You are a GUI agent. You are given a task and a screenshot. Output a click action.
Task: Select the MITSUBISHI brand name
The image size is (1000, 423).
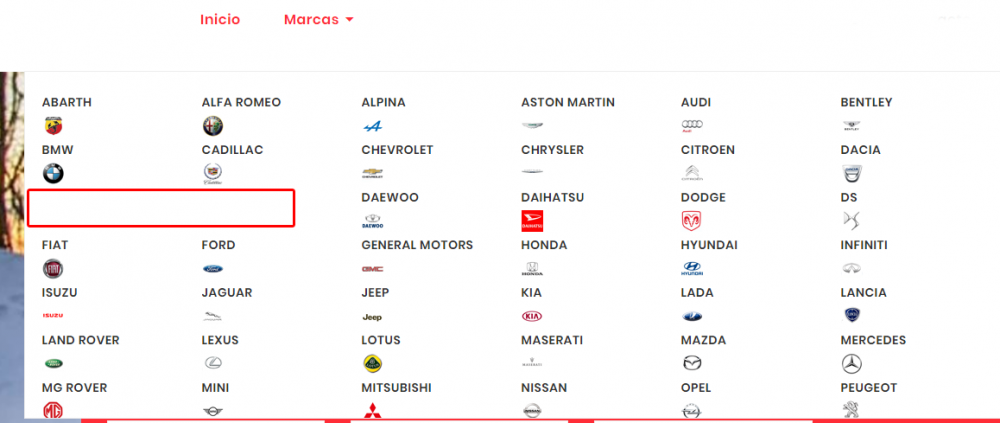click(397, 388)
